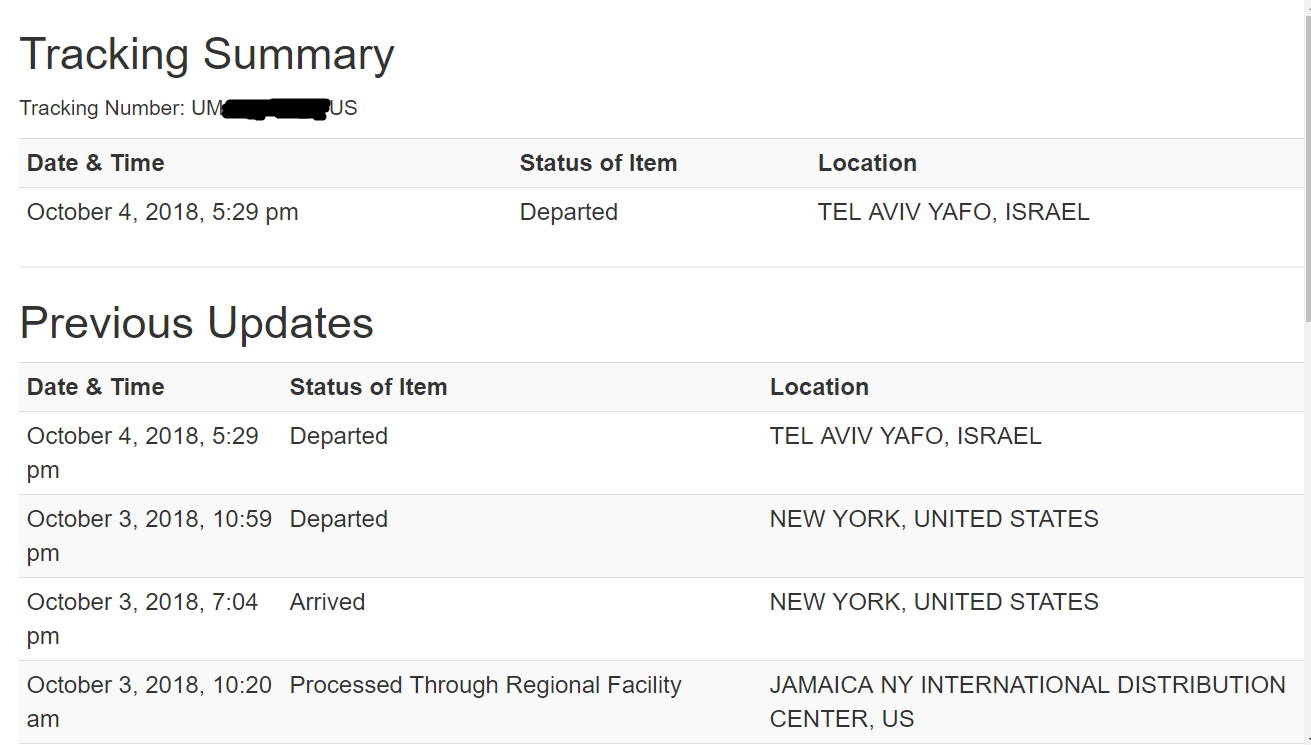Click the Tracking Summary heading
The height and width of the screenshot is (745, 1311).
207,55
